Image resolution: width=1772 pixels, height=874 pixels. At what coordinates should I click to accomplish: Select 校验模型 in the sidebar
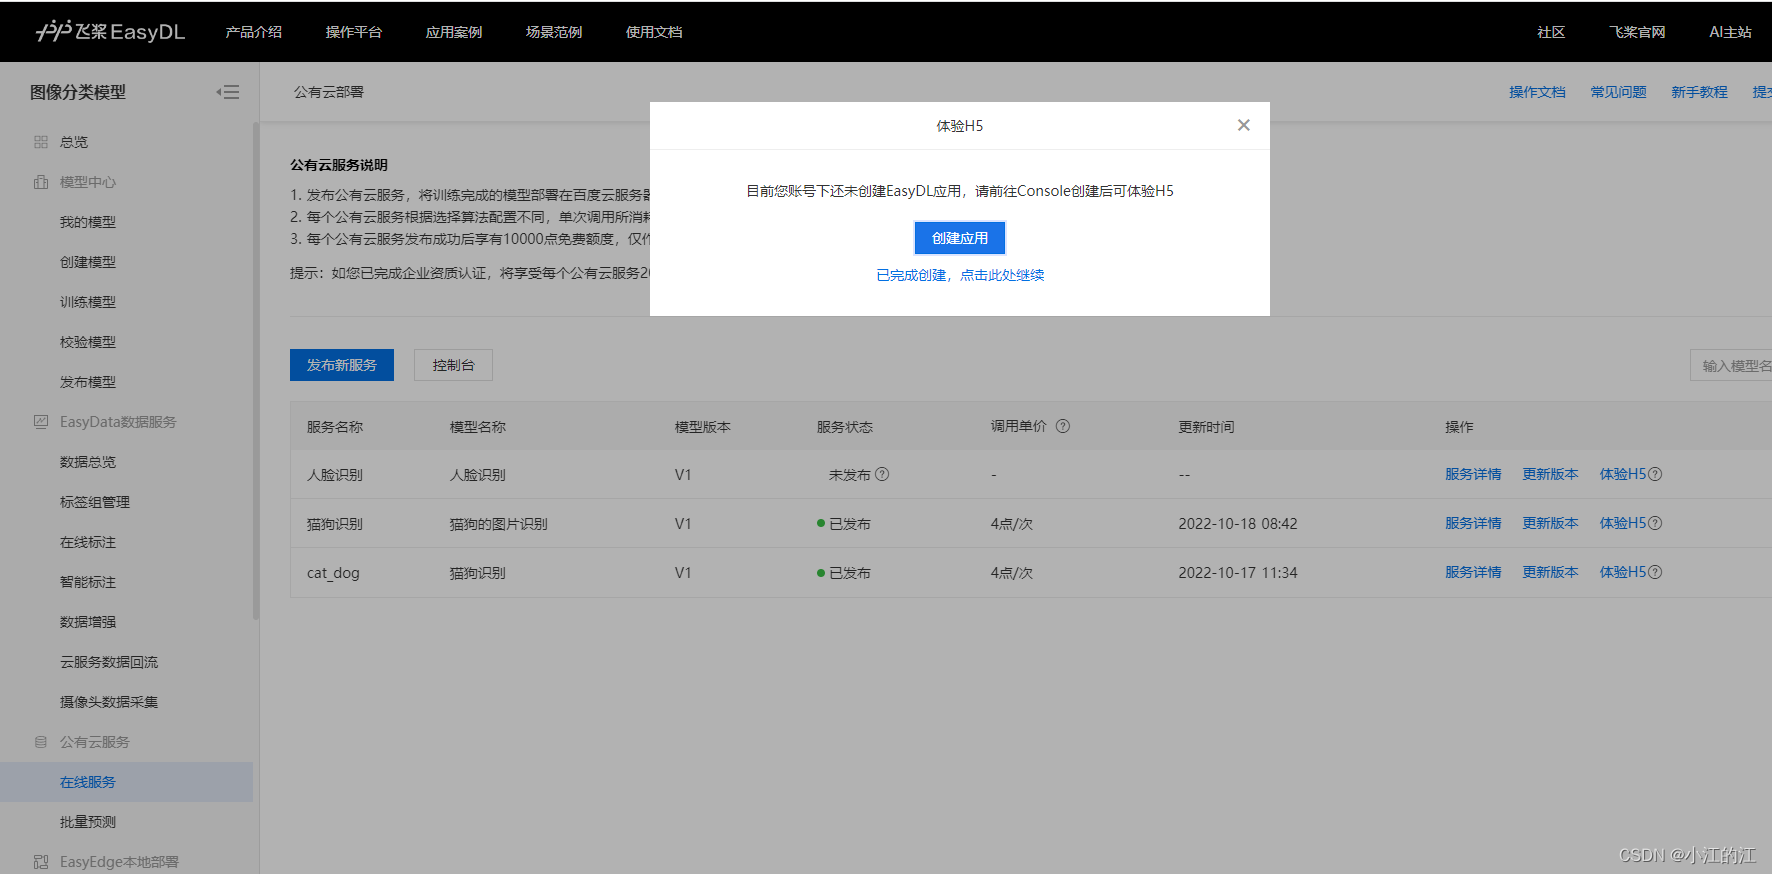[x=88, y=342]
